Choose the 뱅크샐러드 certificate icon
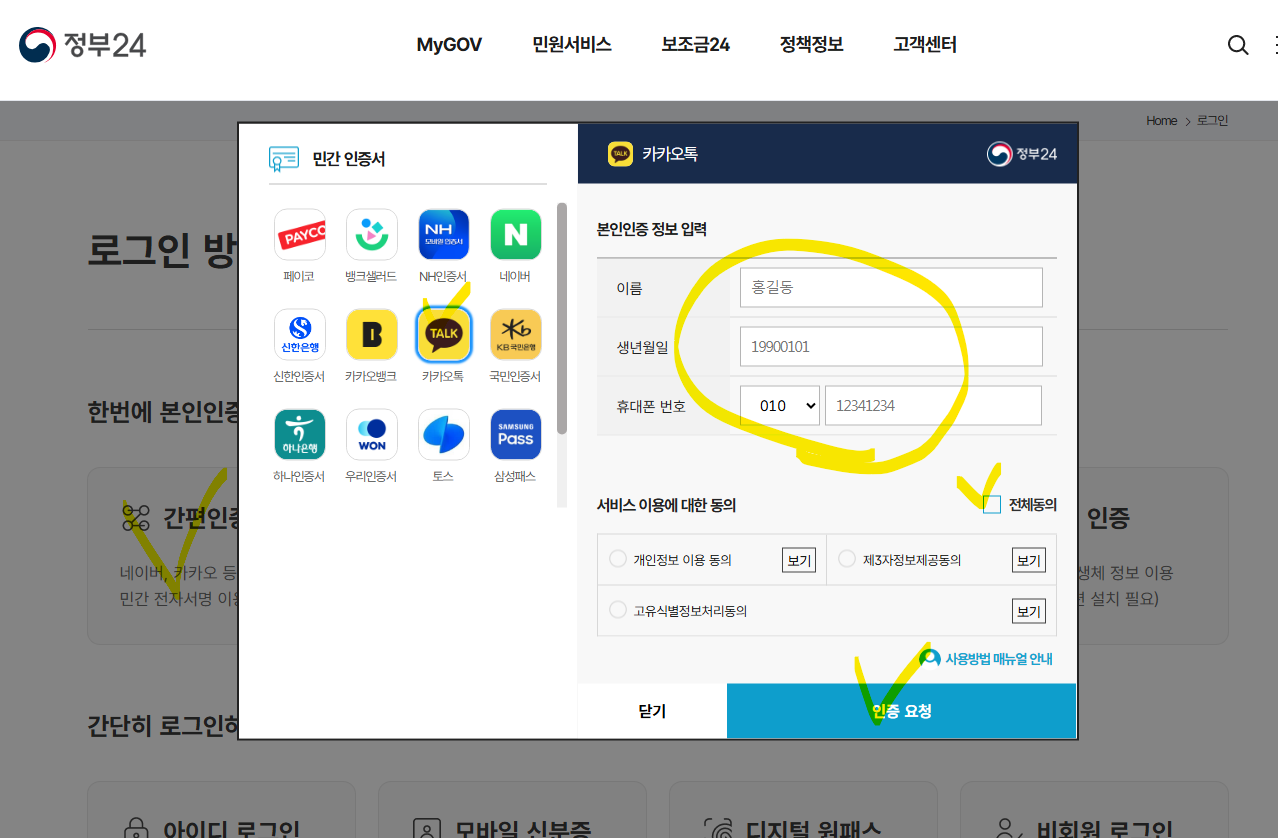This screenshot has height=838, width=1278. pos(371,234)
